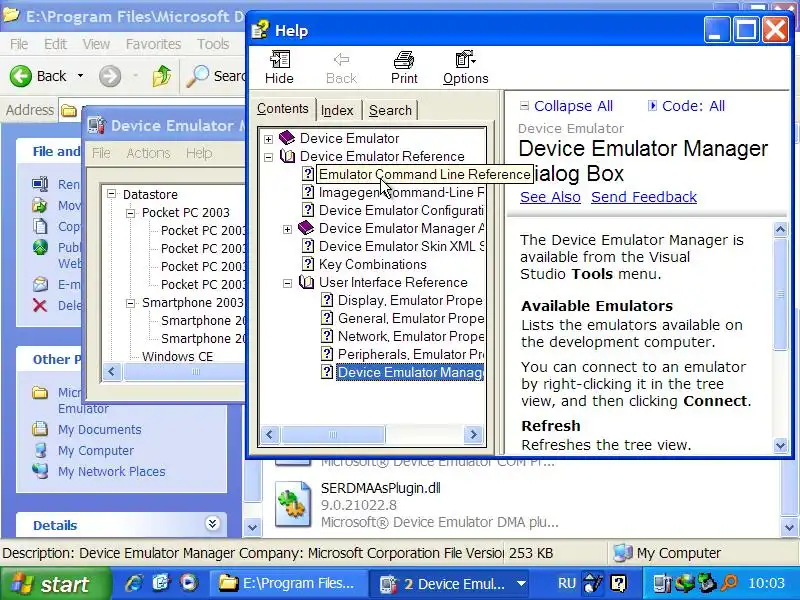The height and width of the screenshot is (600, 800).
Task: Click the Windows Media Player quick launch icon
Action: (x=188, y=583)
